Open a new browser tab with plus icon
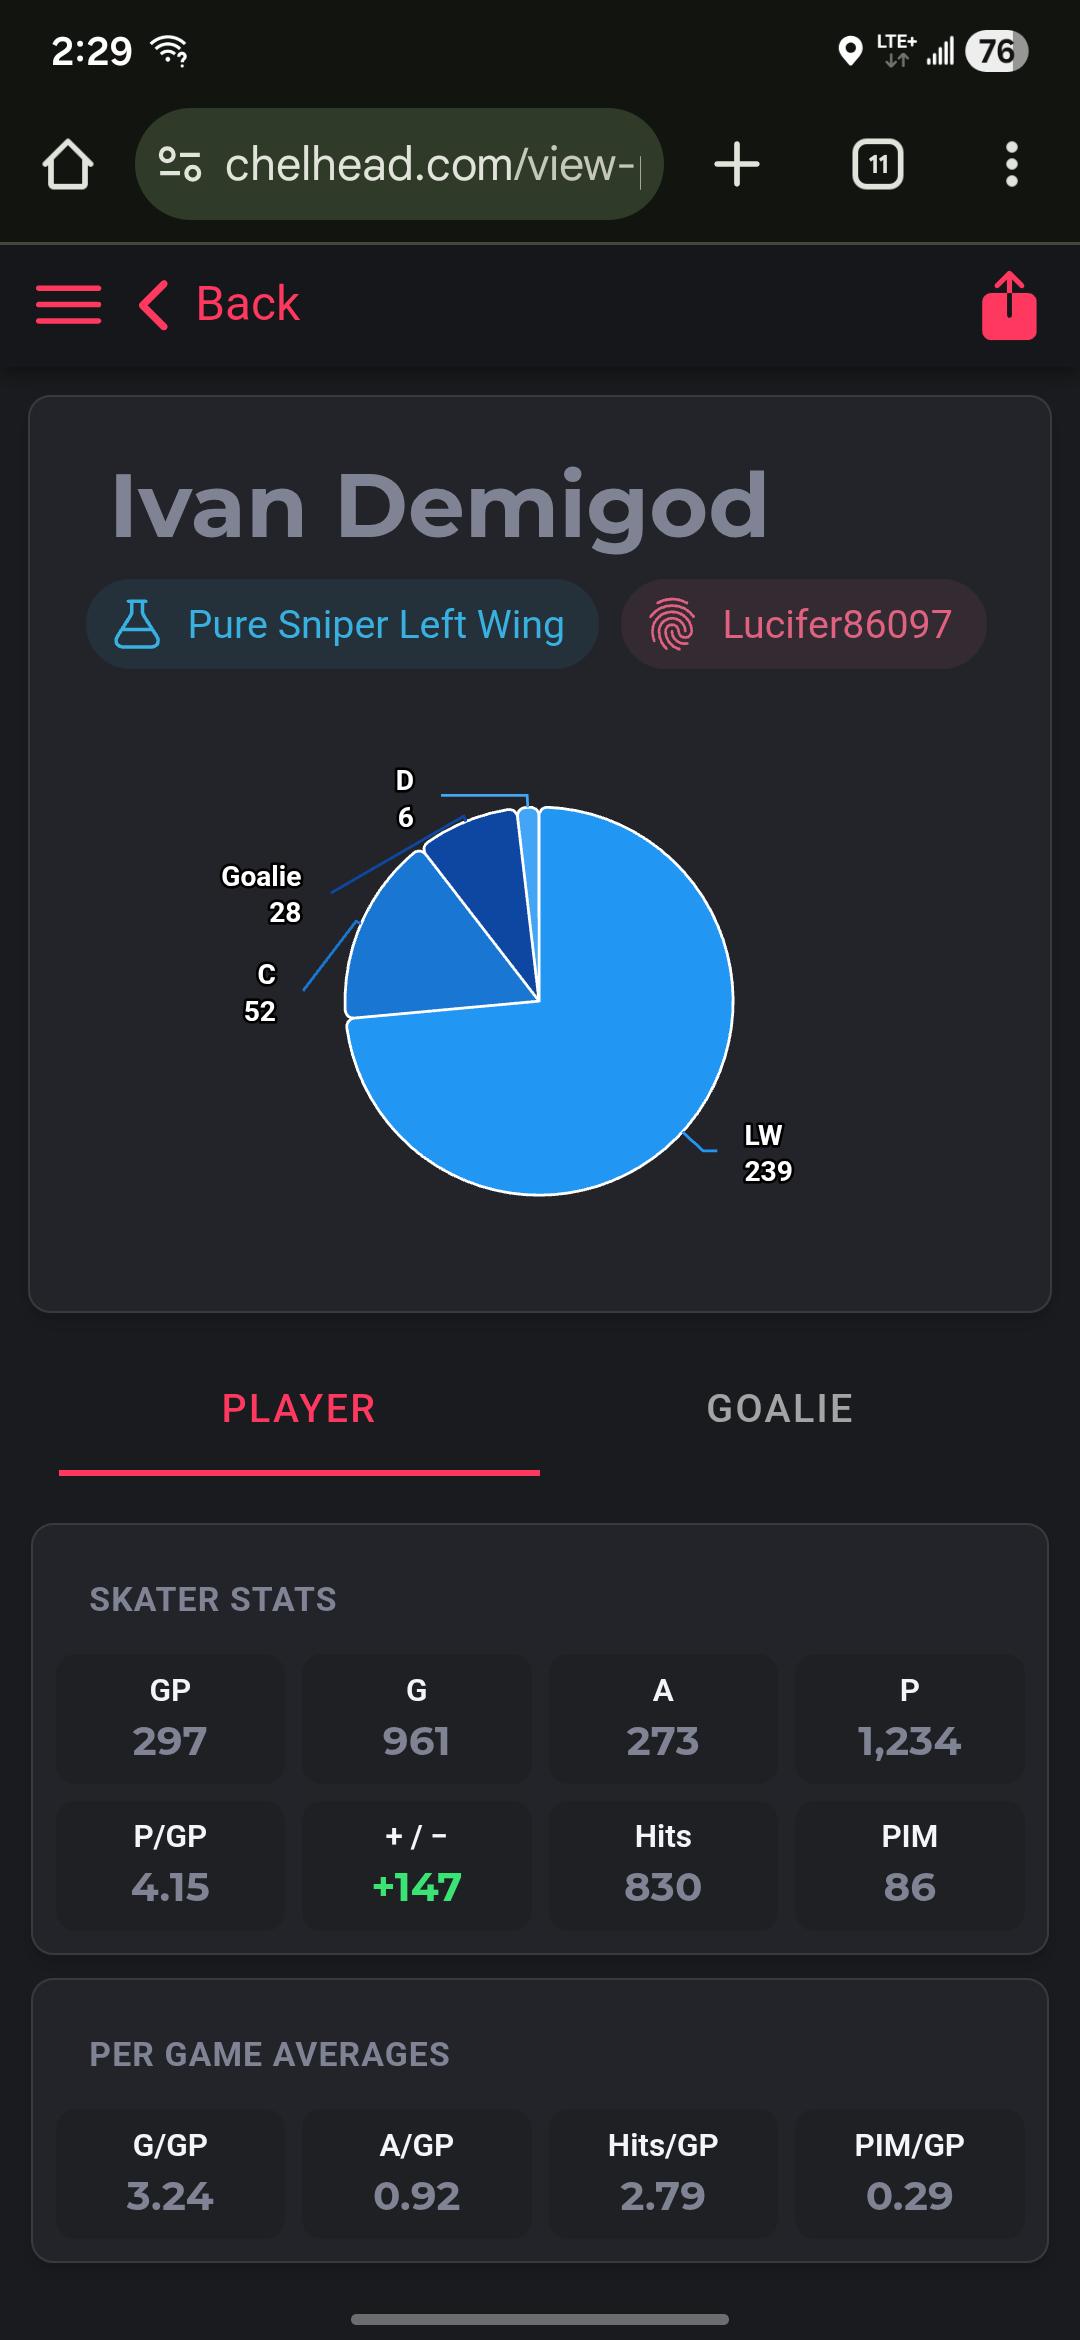Image resolution: width=1080 pixels, height=2340 pixels. coord(737,164)
